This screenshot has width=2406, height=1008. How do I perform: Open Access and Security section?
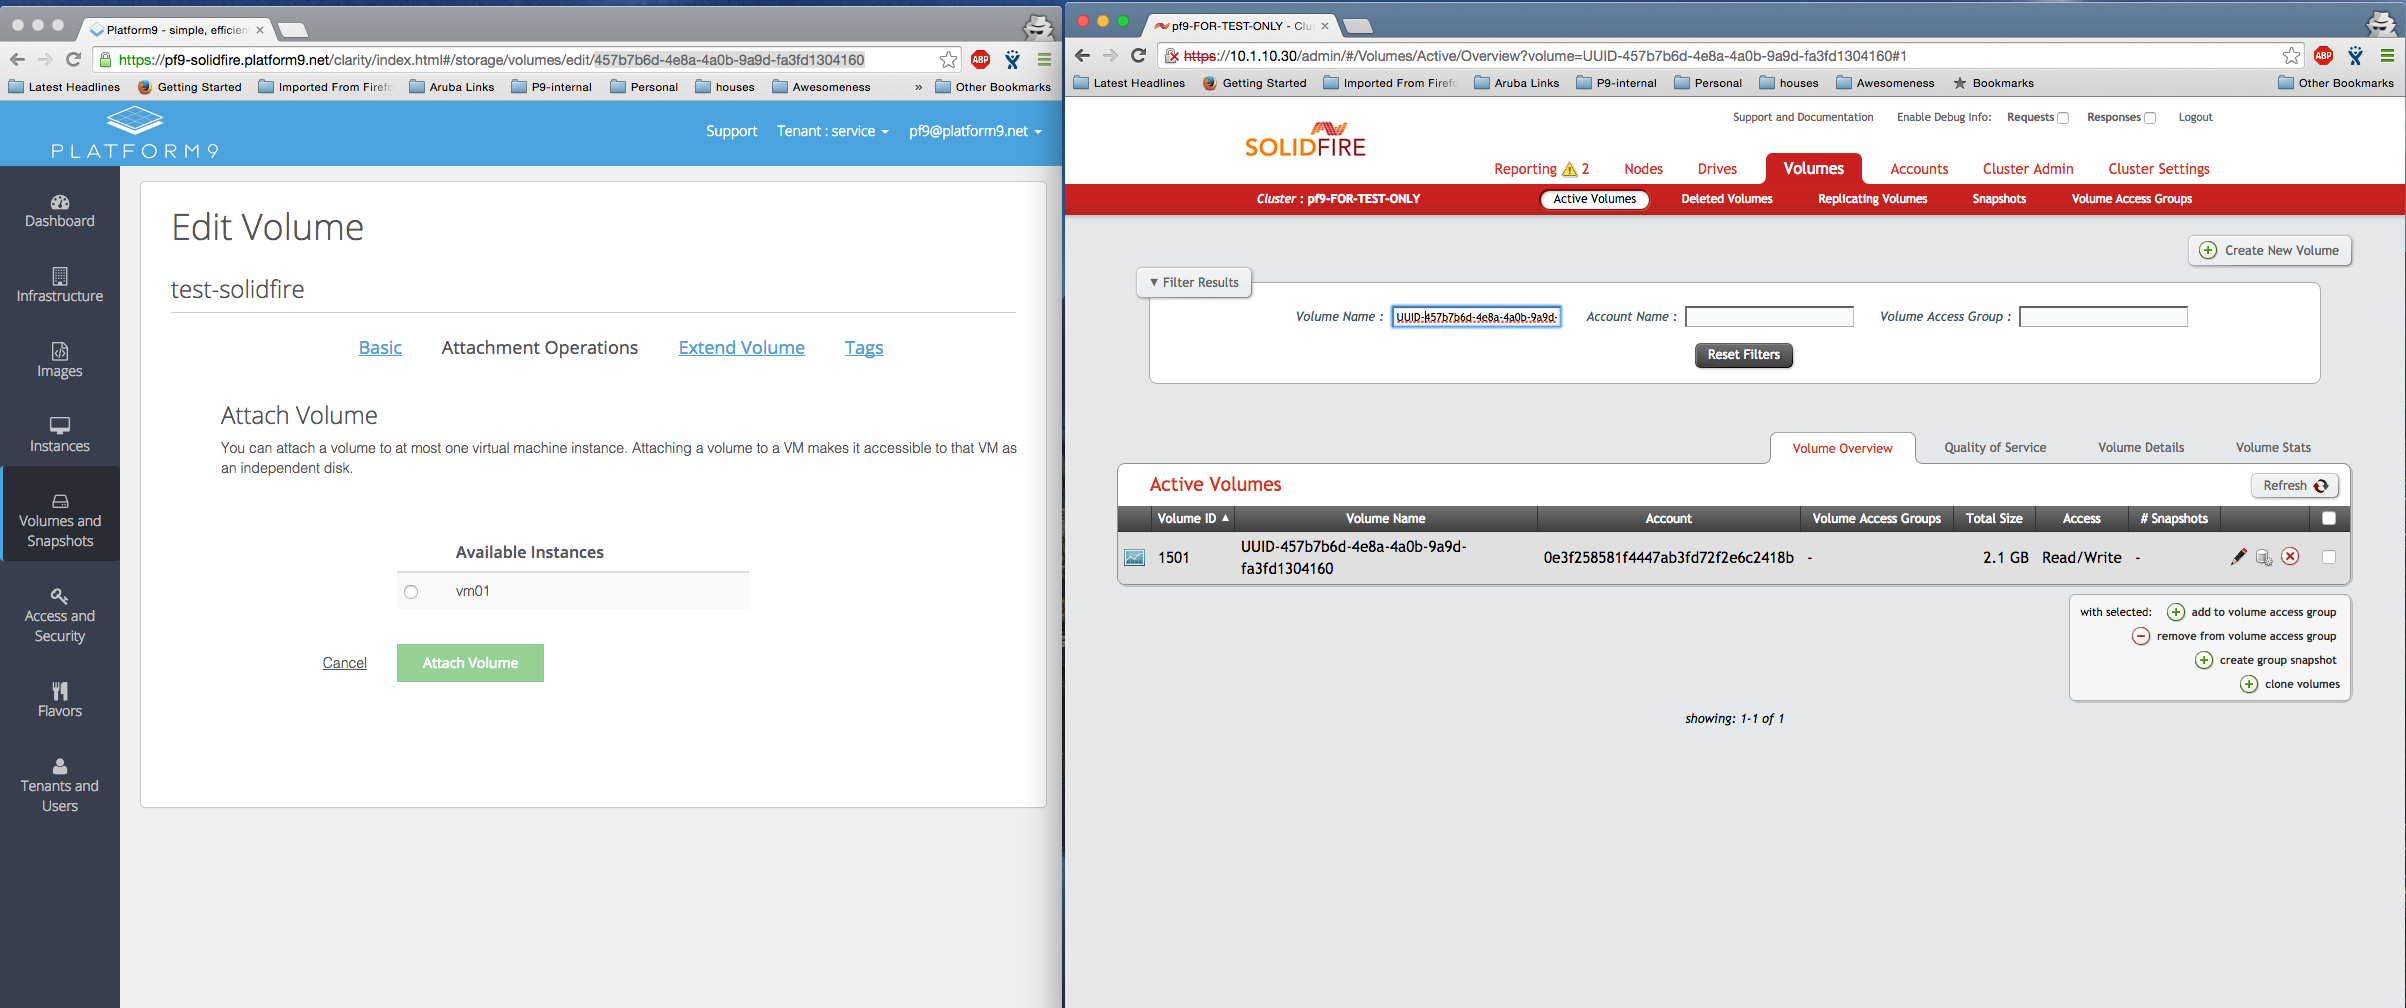pyautogui.click(x=60, y=615)
